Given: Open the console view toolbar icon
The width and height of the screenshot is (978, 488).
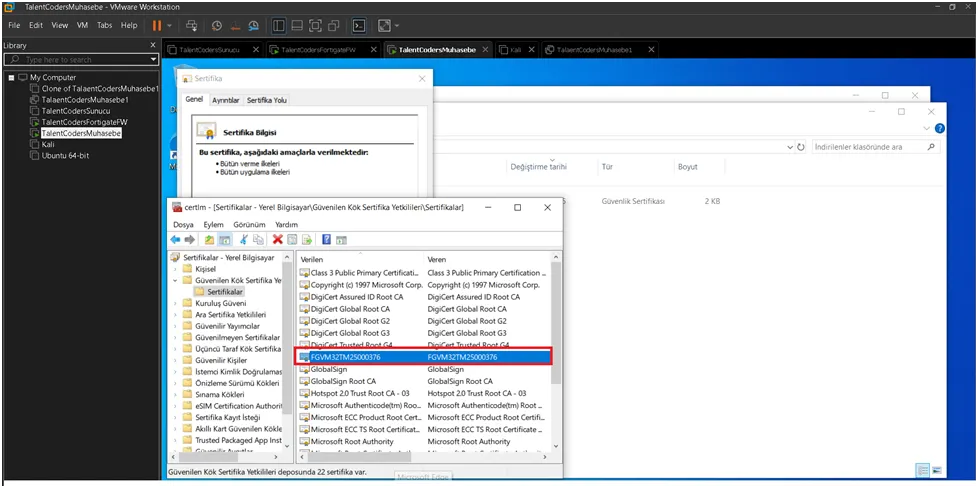Looking at the screenshot, I should (x=359, y=26).
